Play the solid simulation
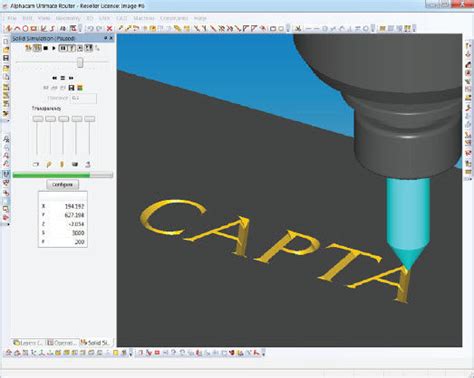 tap(53, 48)
